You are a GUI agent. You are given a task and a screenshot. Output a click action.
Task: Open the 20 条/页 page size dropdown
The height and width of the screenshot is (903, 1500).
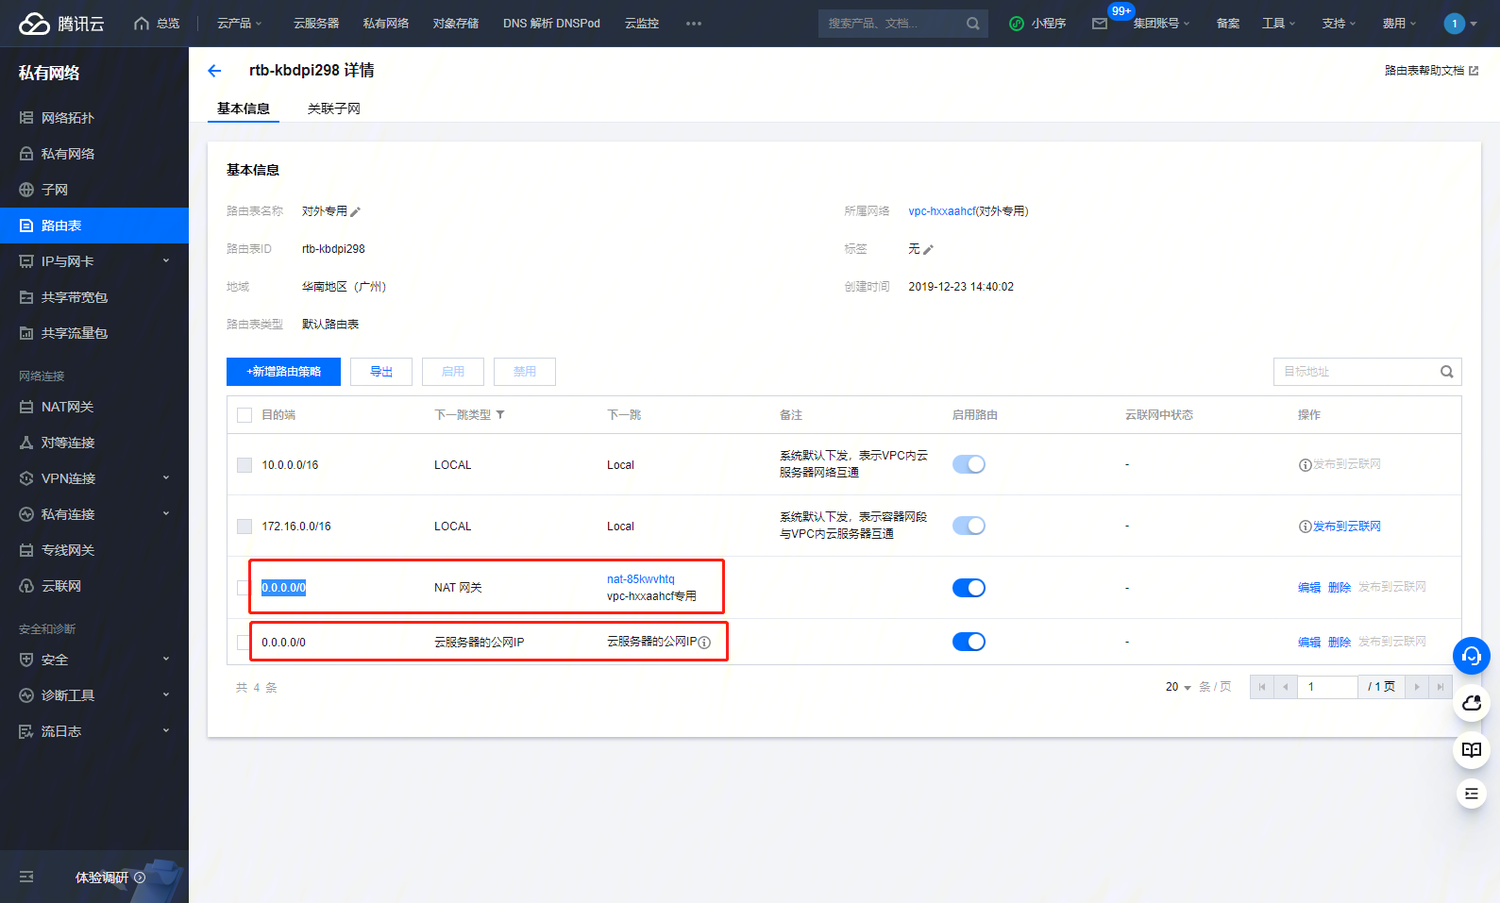[1178, 687]
